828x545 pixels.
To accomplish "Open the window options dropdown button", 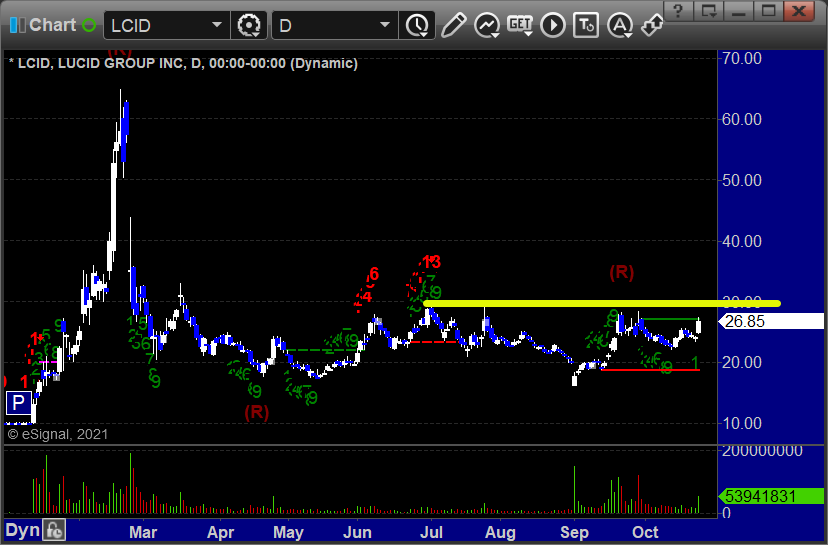I will (x=709, y=11).
